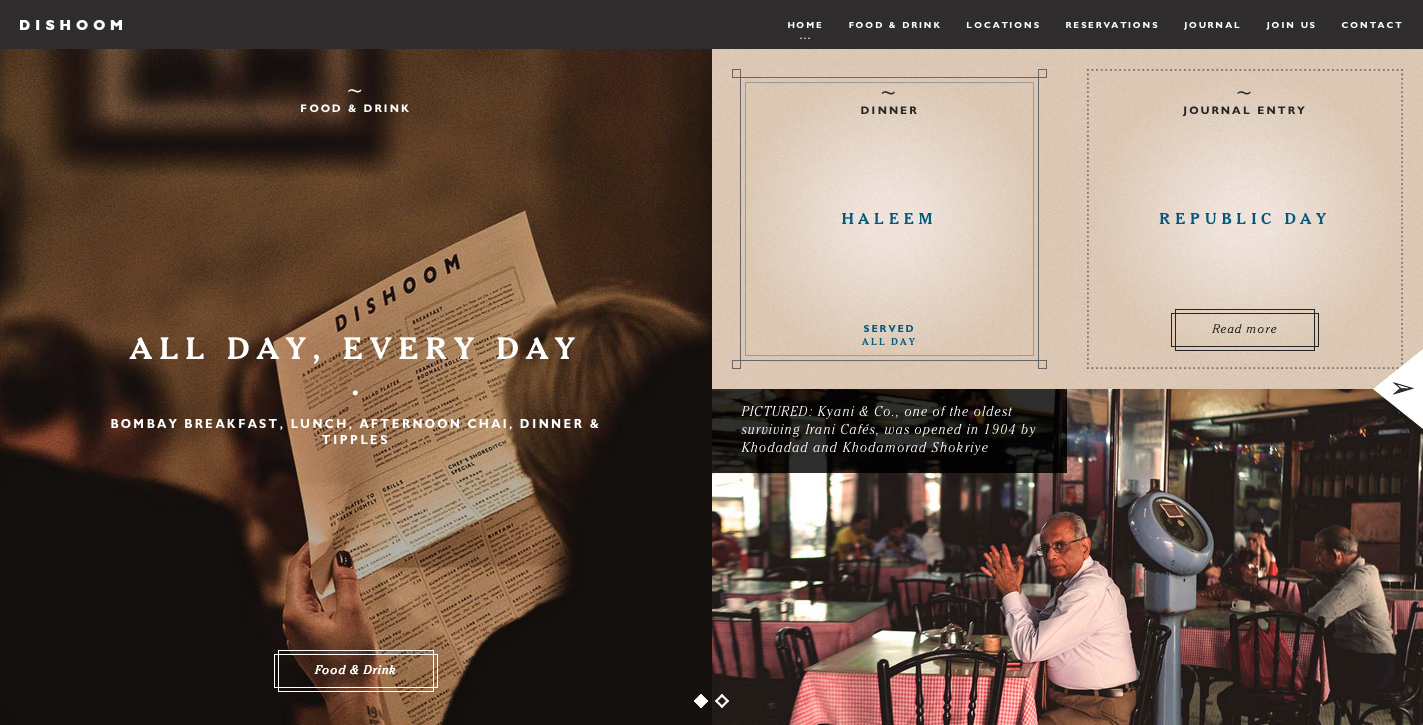This screenshot has width=1423, height=725.
Task: Click the Kyani & Co. café photo
Action: pos(1067,600)
